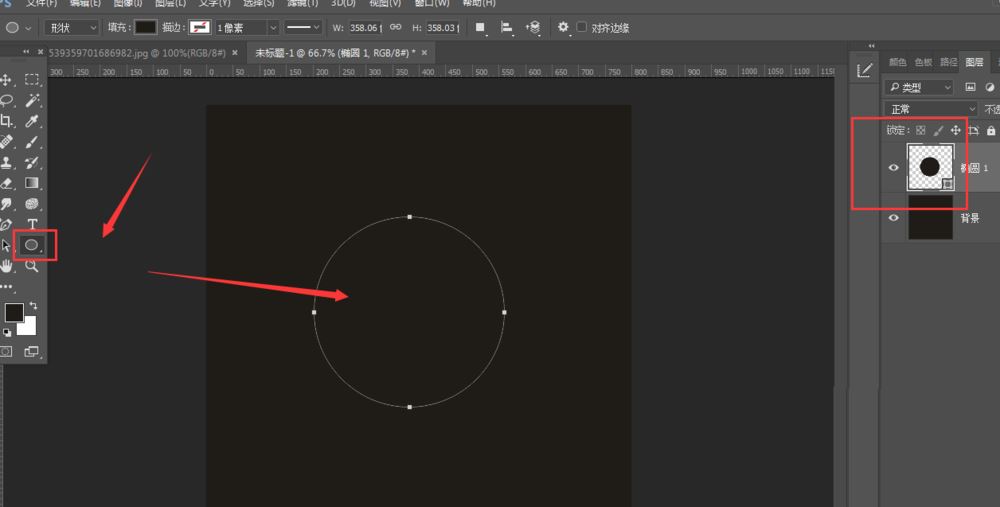Select the Magic Wand tool
Viewport: 1000px width, 507px height.
point(32,100)
